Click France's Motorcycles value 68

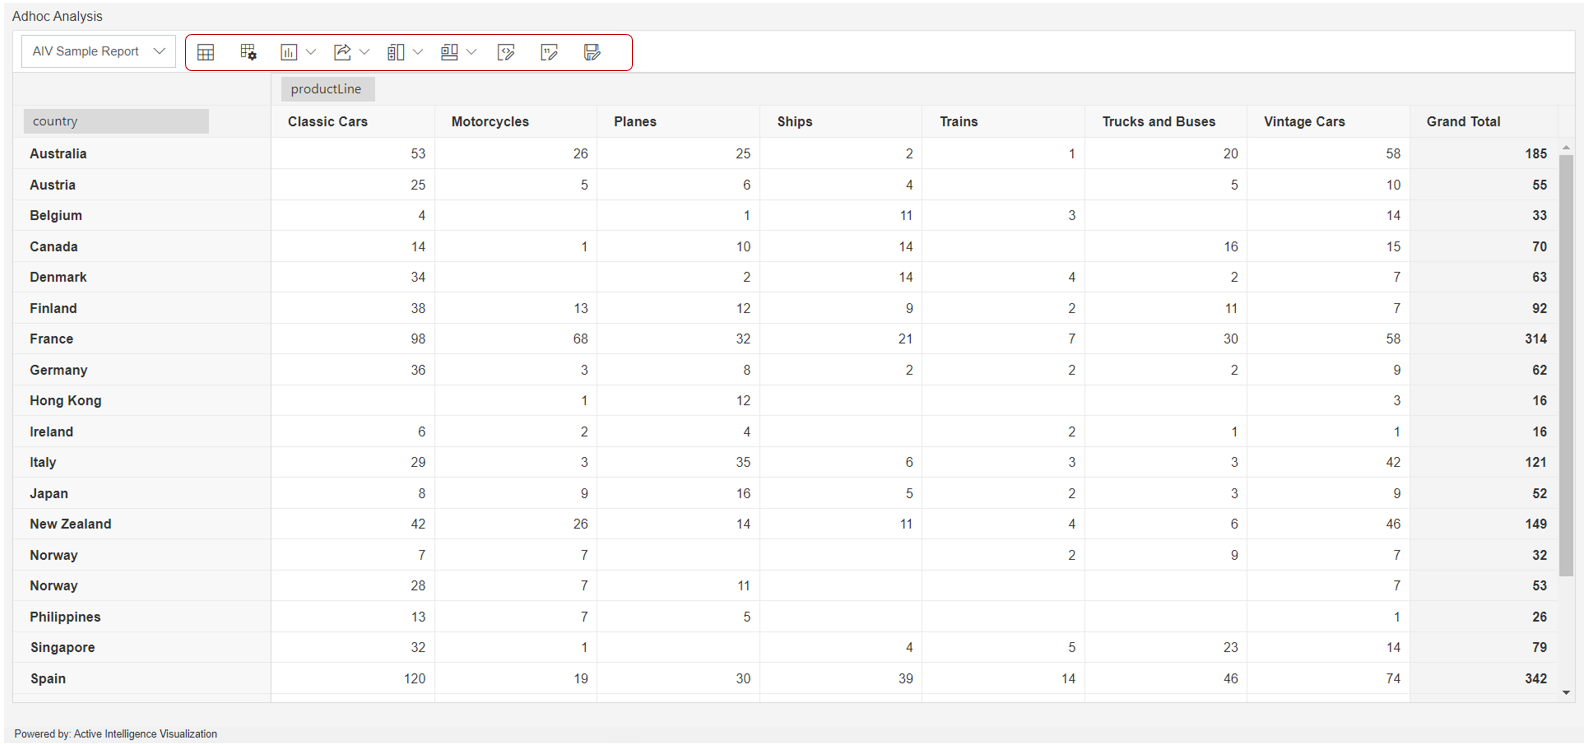coord(580,339)
